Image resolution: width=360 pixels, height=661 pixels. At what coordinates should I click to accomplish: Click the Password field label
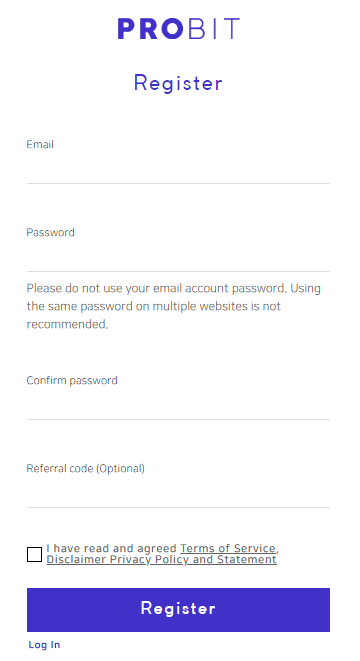click(x=51, y=232)
